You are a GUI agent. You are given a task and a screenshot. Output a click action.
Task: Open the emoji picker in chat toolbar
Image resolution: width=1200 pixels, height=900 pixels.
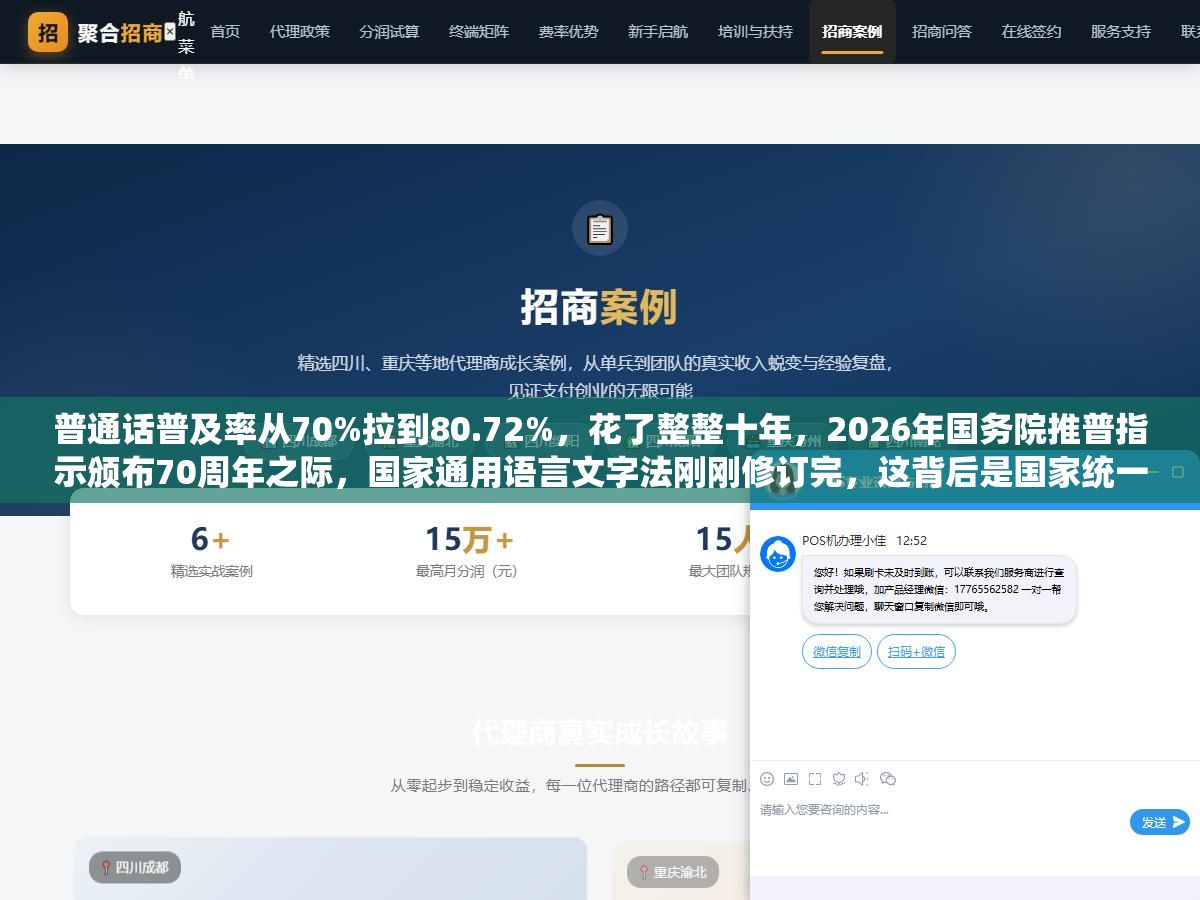pos(767,779)
